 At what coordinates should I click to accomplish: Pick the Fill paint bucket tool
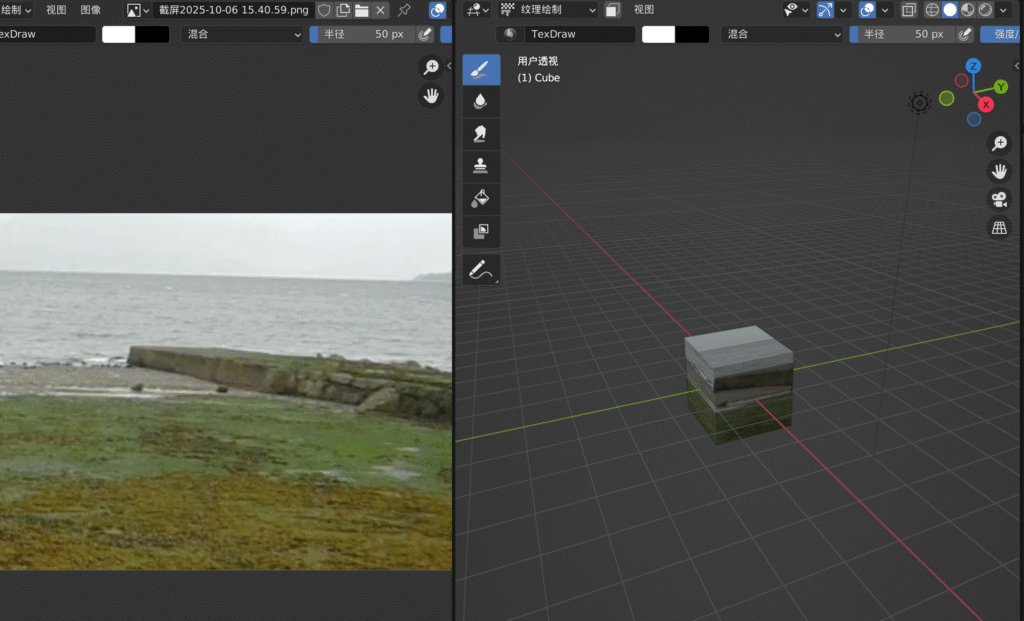click(x=481, y=199)
